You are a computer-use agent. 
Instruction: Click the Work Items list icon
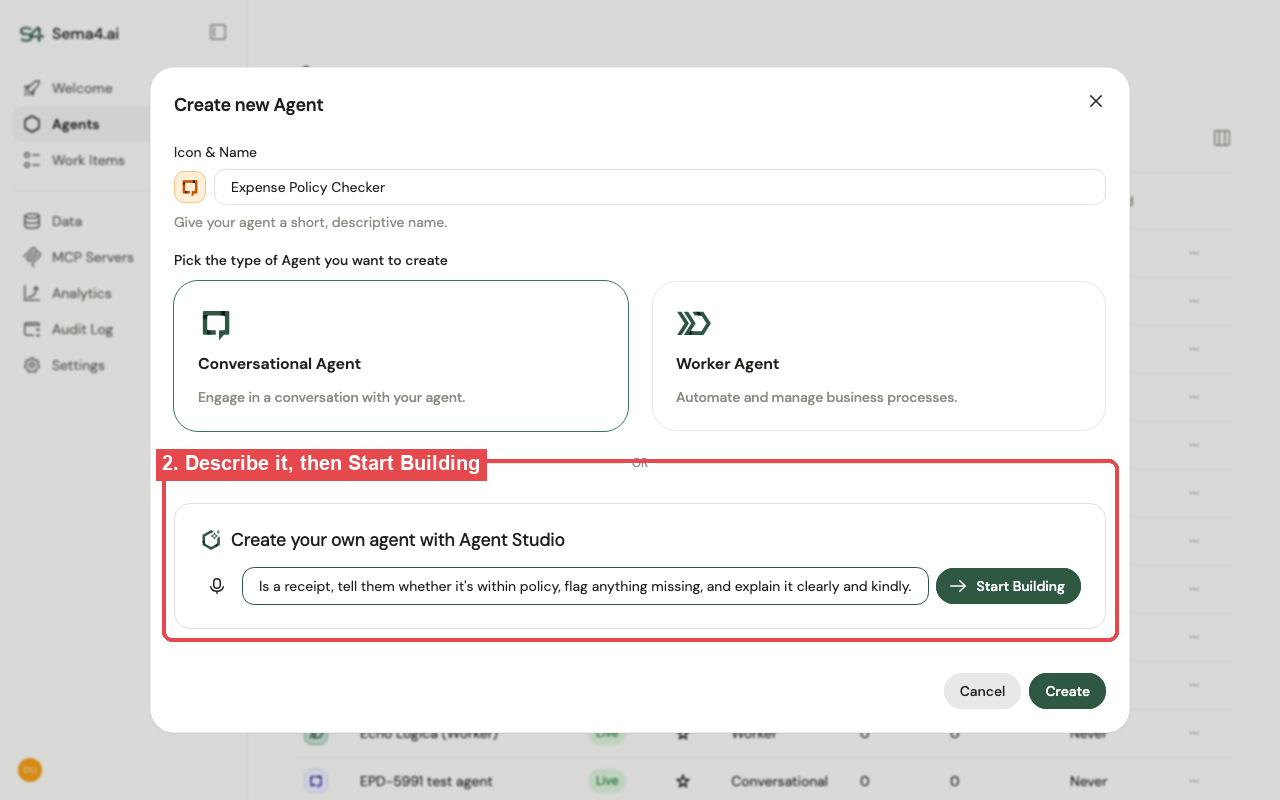(x=32, y=160)
